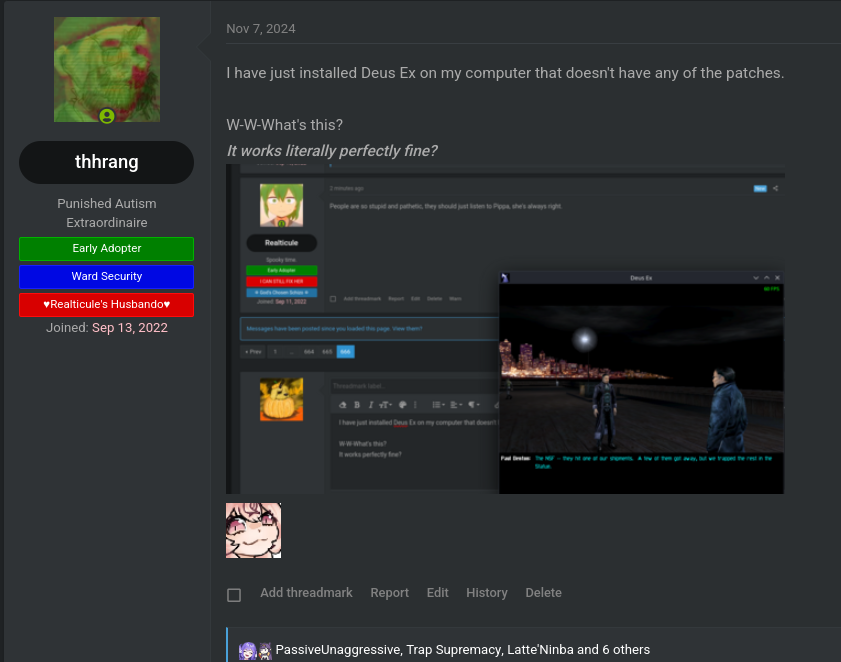Image resolution: width=841 pixels, height=662 pixels.
Task: Select the Early Adopter badge
Action: click(107, 248)
